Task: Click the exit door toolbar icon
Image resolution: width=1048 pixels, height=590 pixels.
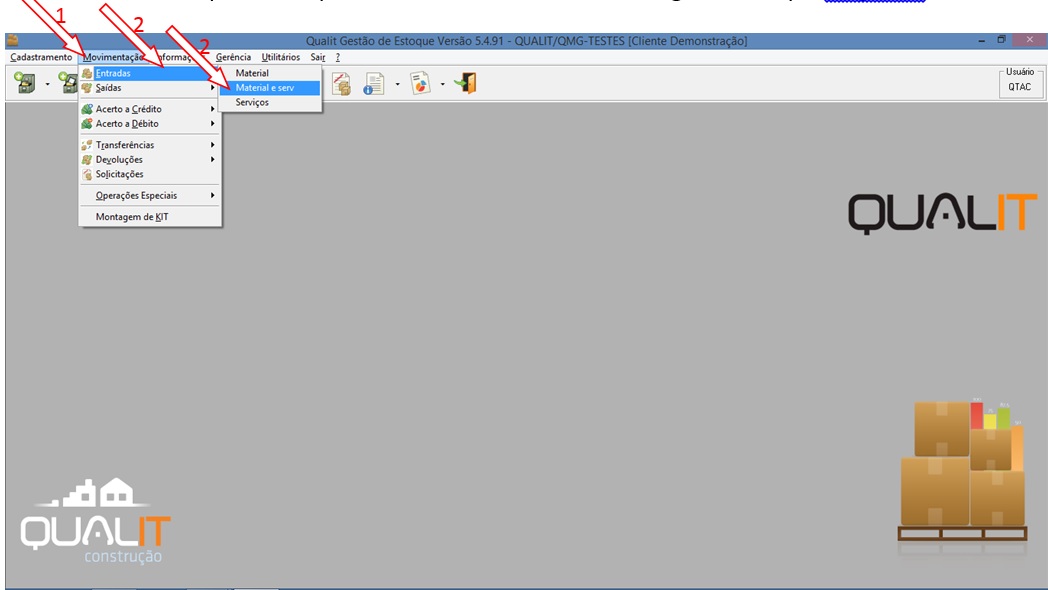Action: click(466, 84)
